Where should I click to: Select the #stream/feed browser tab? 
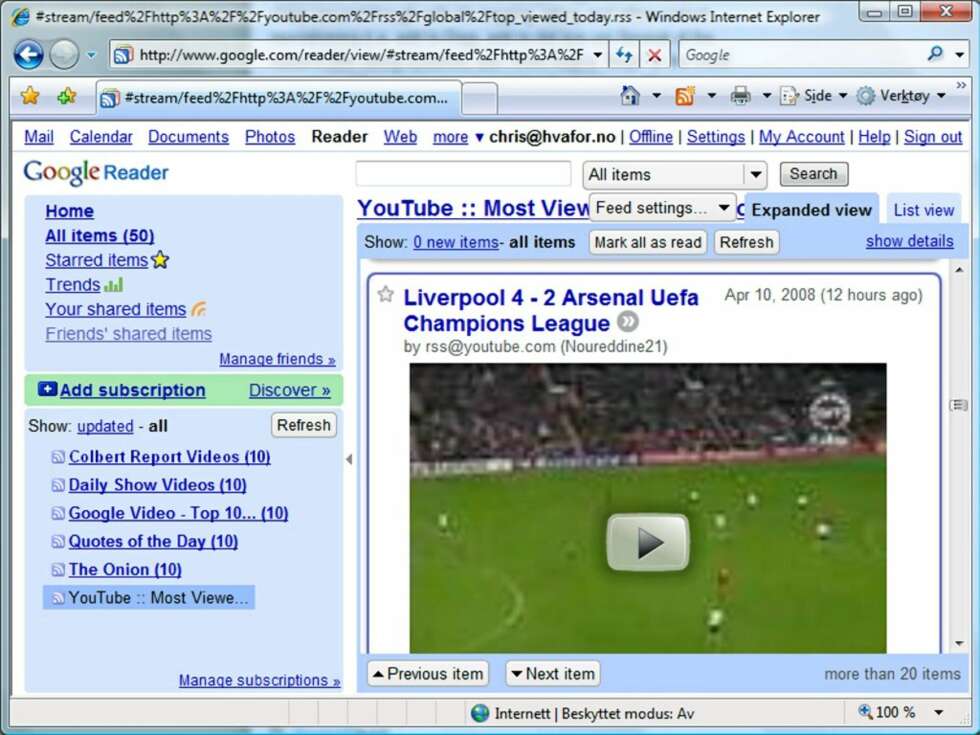pyautogui.click(x=279, y=98)
